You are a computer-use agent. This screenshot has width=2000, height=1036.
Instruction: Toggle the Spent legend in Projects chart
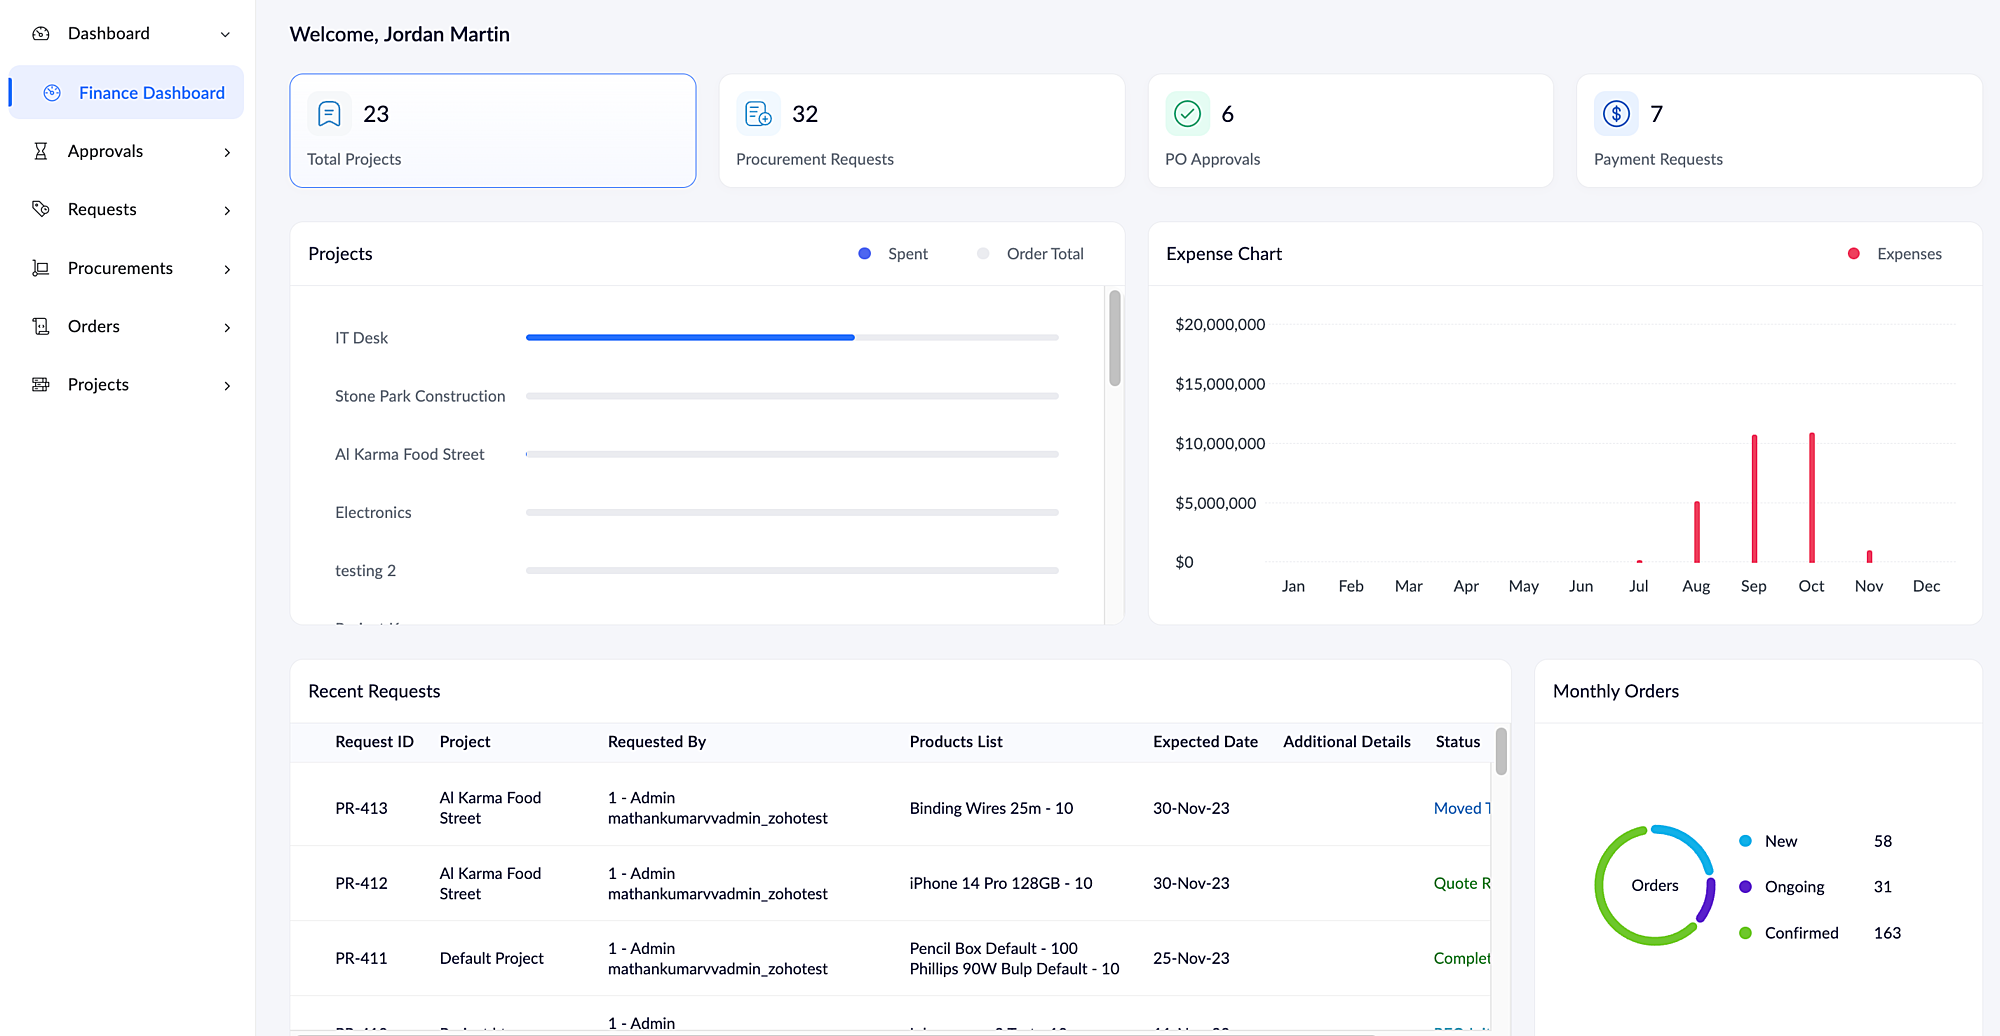[x=893, y=254]
